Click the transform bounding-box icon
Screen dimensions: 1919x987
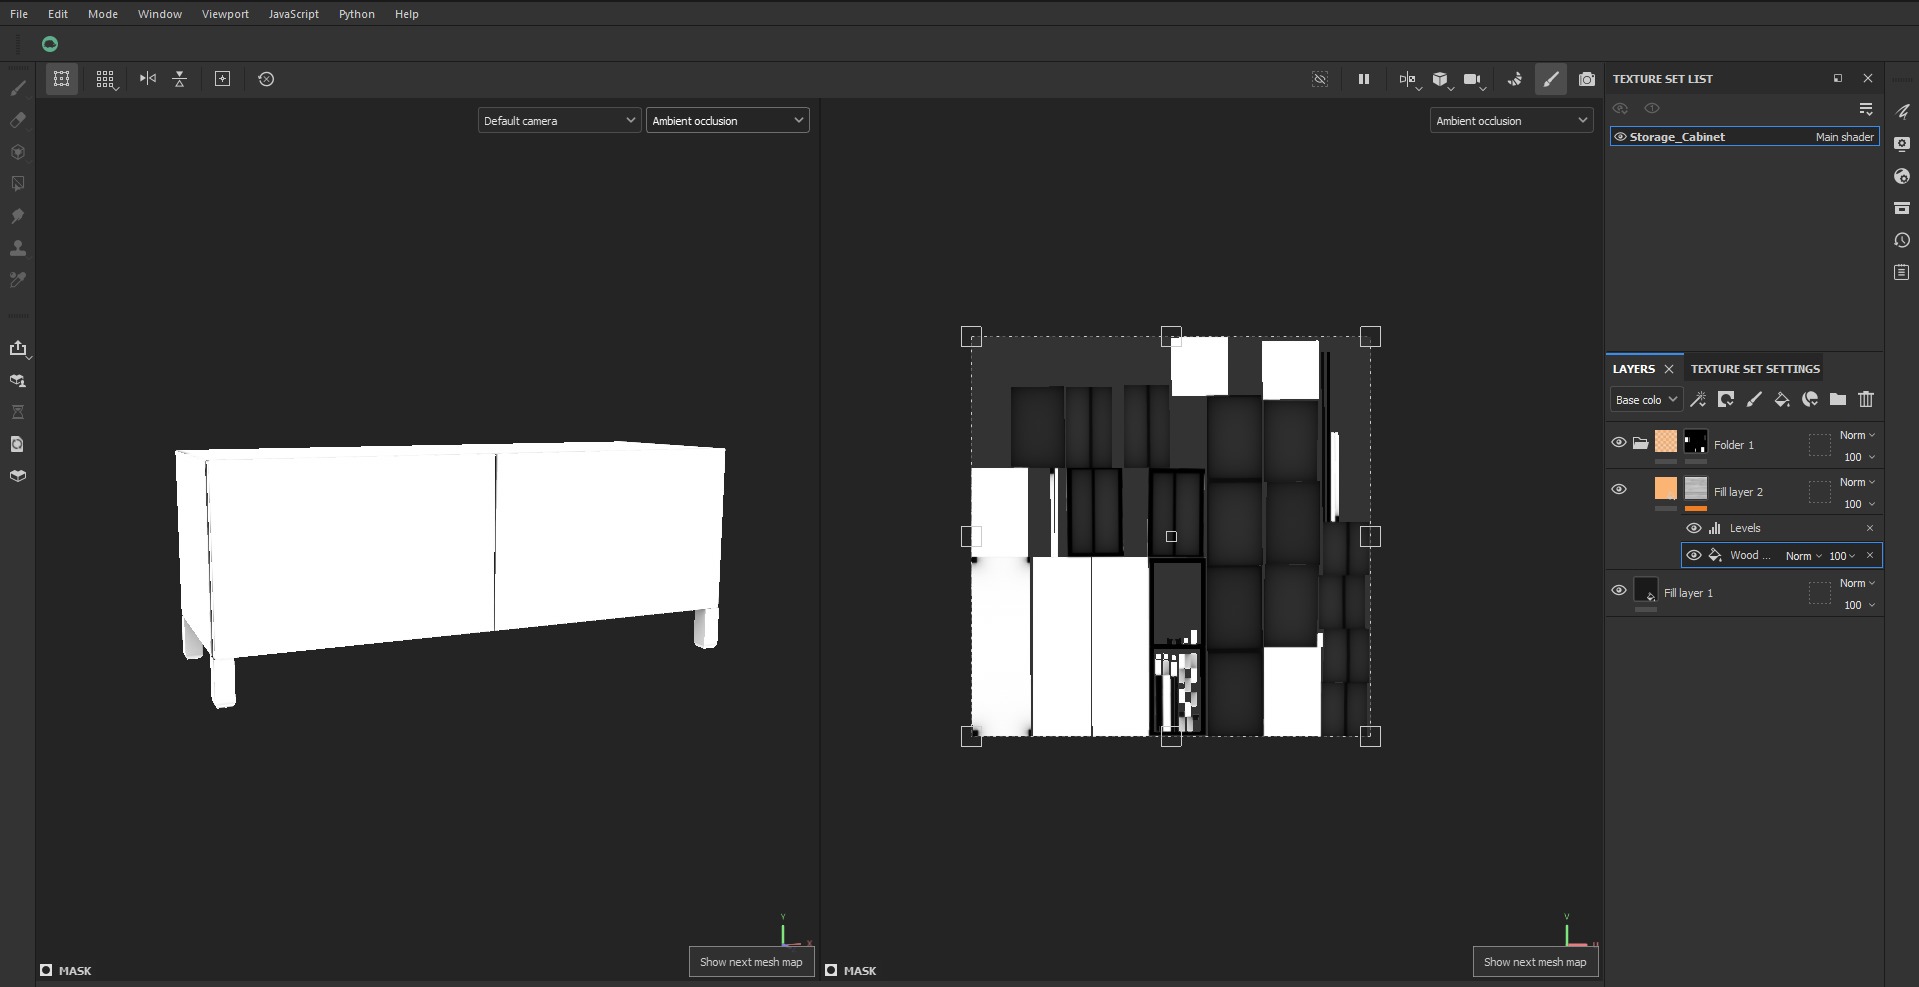(61, 79)
